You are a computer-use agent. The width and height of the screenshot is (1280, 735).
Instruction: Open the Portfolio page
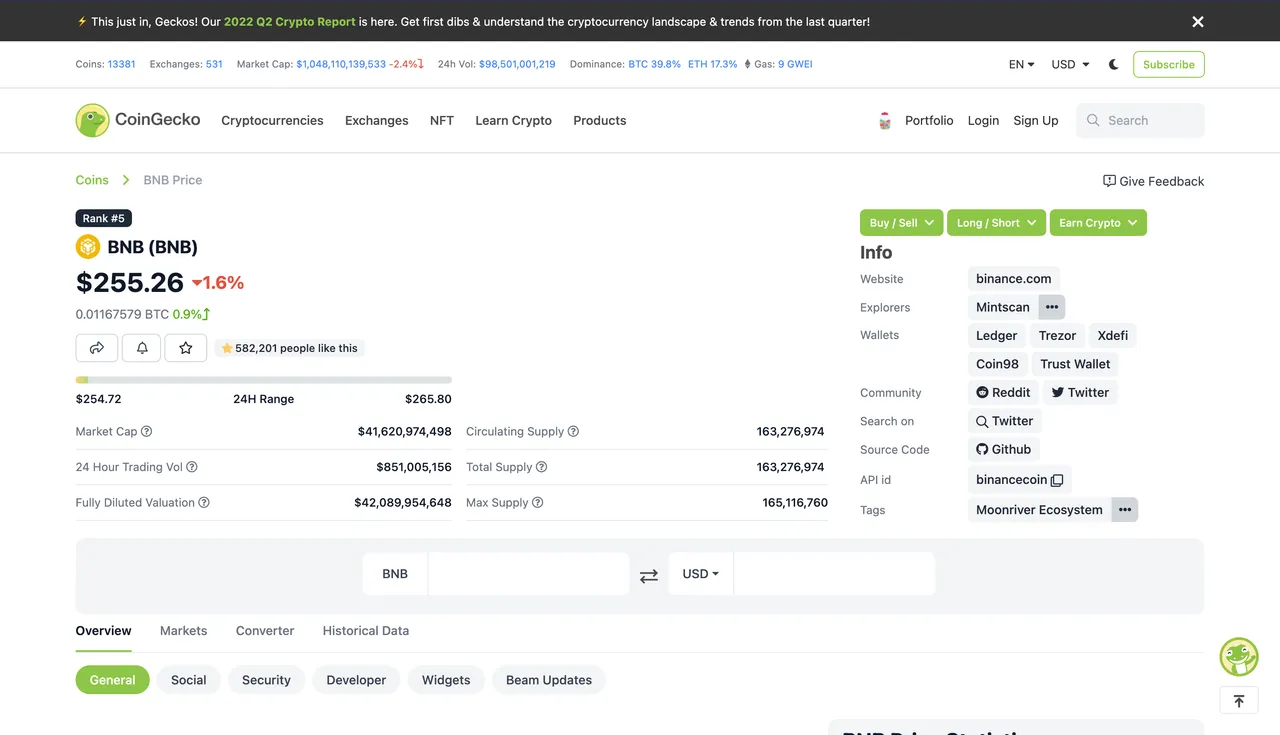coord(929,120)
